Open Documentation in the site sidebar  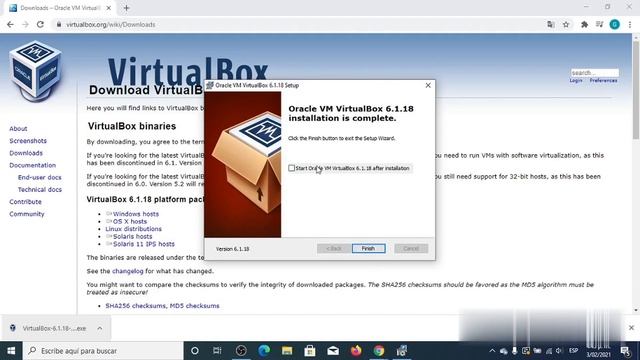[x=33, y=165]
